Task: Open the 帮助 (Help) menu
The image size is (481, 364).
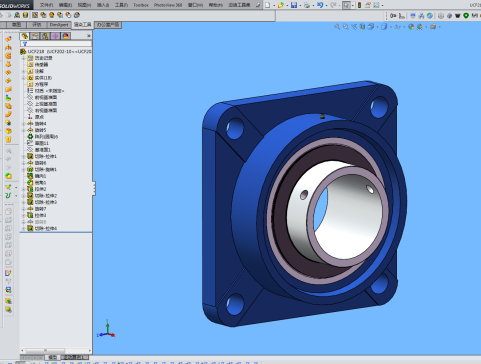Action: coord(216,5)
